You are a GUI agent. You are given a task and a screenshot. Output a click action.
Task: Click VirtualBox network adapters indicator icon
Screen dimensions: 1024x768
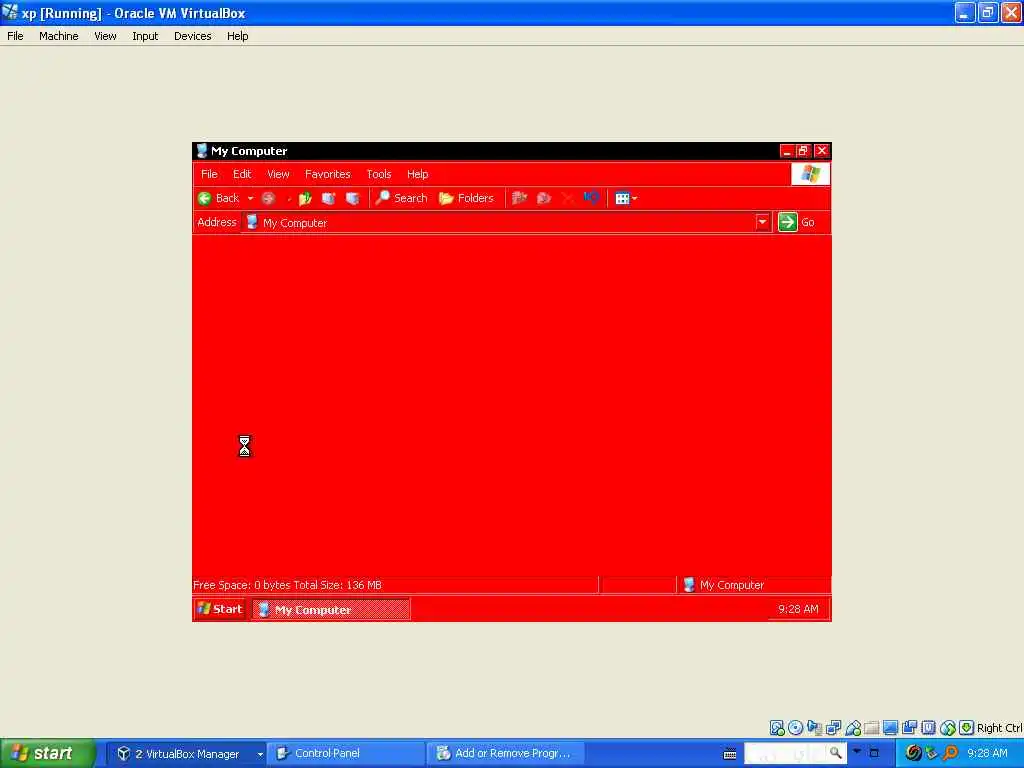click(833, 728)
